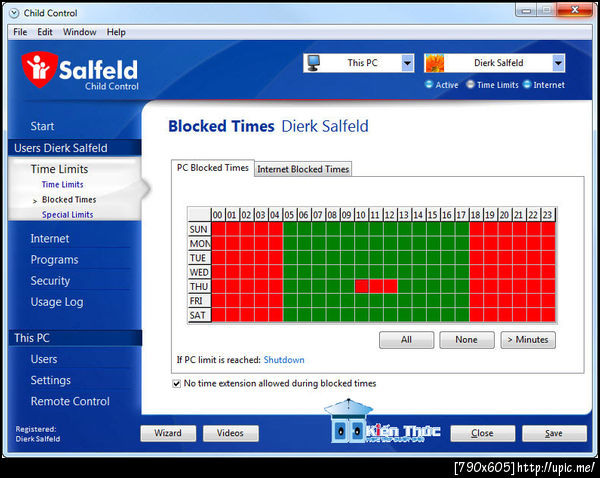
Task: Open the File menu
Action: [x=20, y=32]
